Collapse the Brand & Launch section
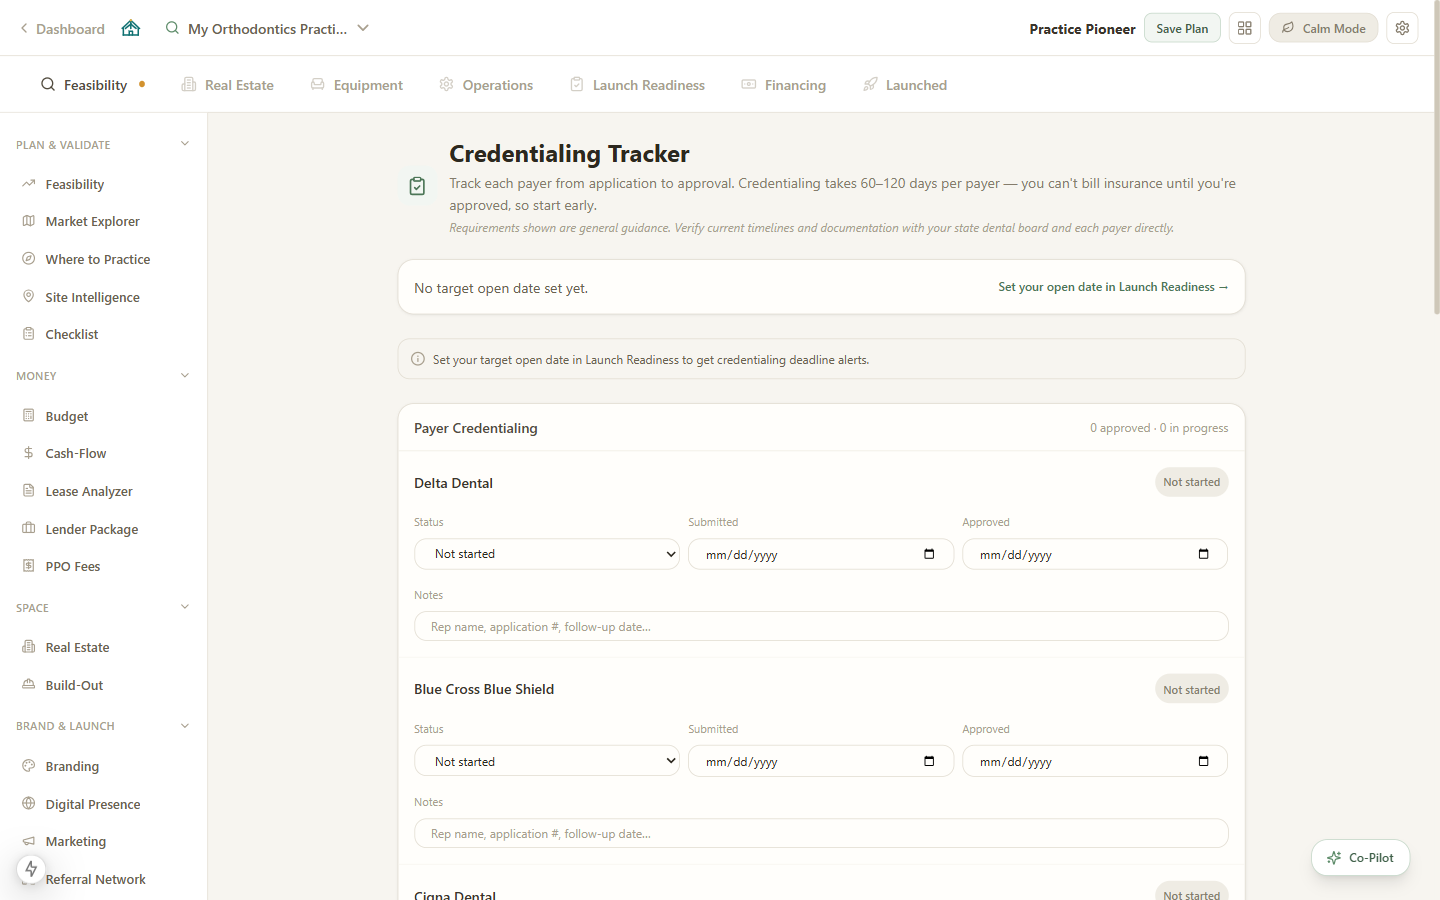1440x900 pixels. point(184,726)
